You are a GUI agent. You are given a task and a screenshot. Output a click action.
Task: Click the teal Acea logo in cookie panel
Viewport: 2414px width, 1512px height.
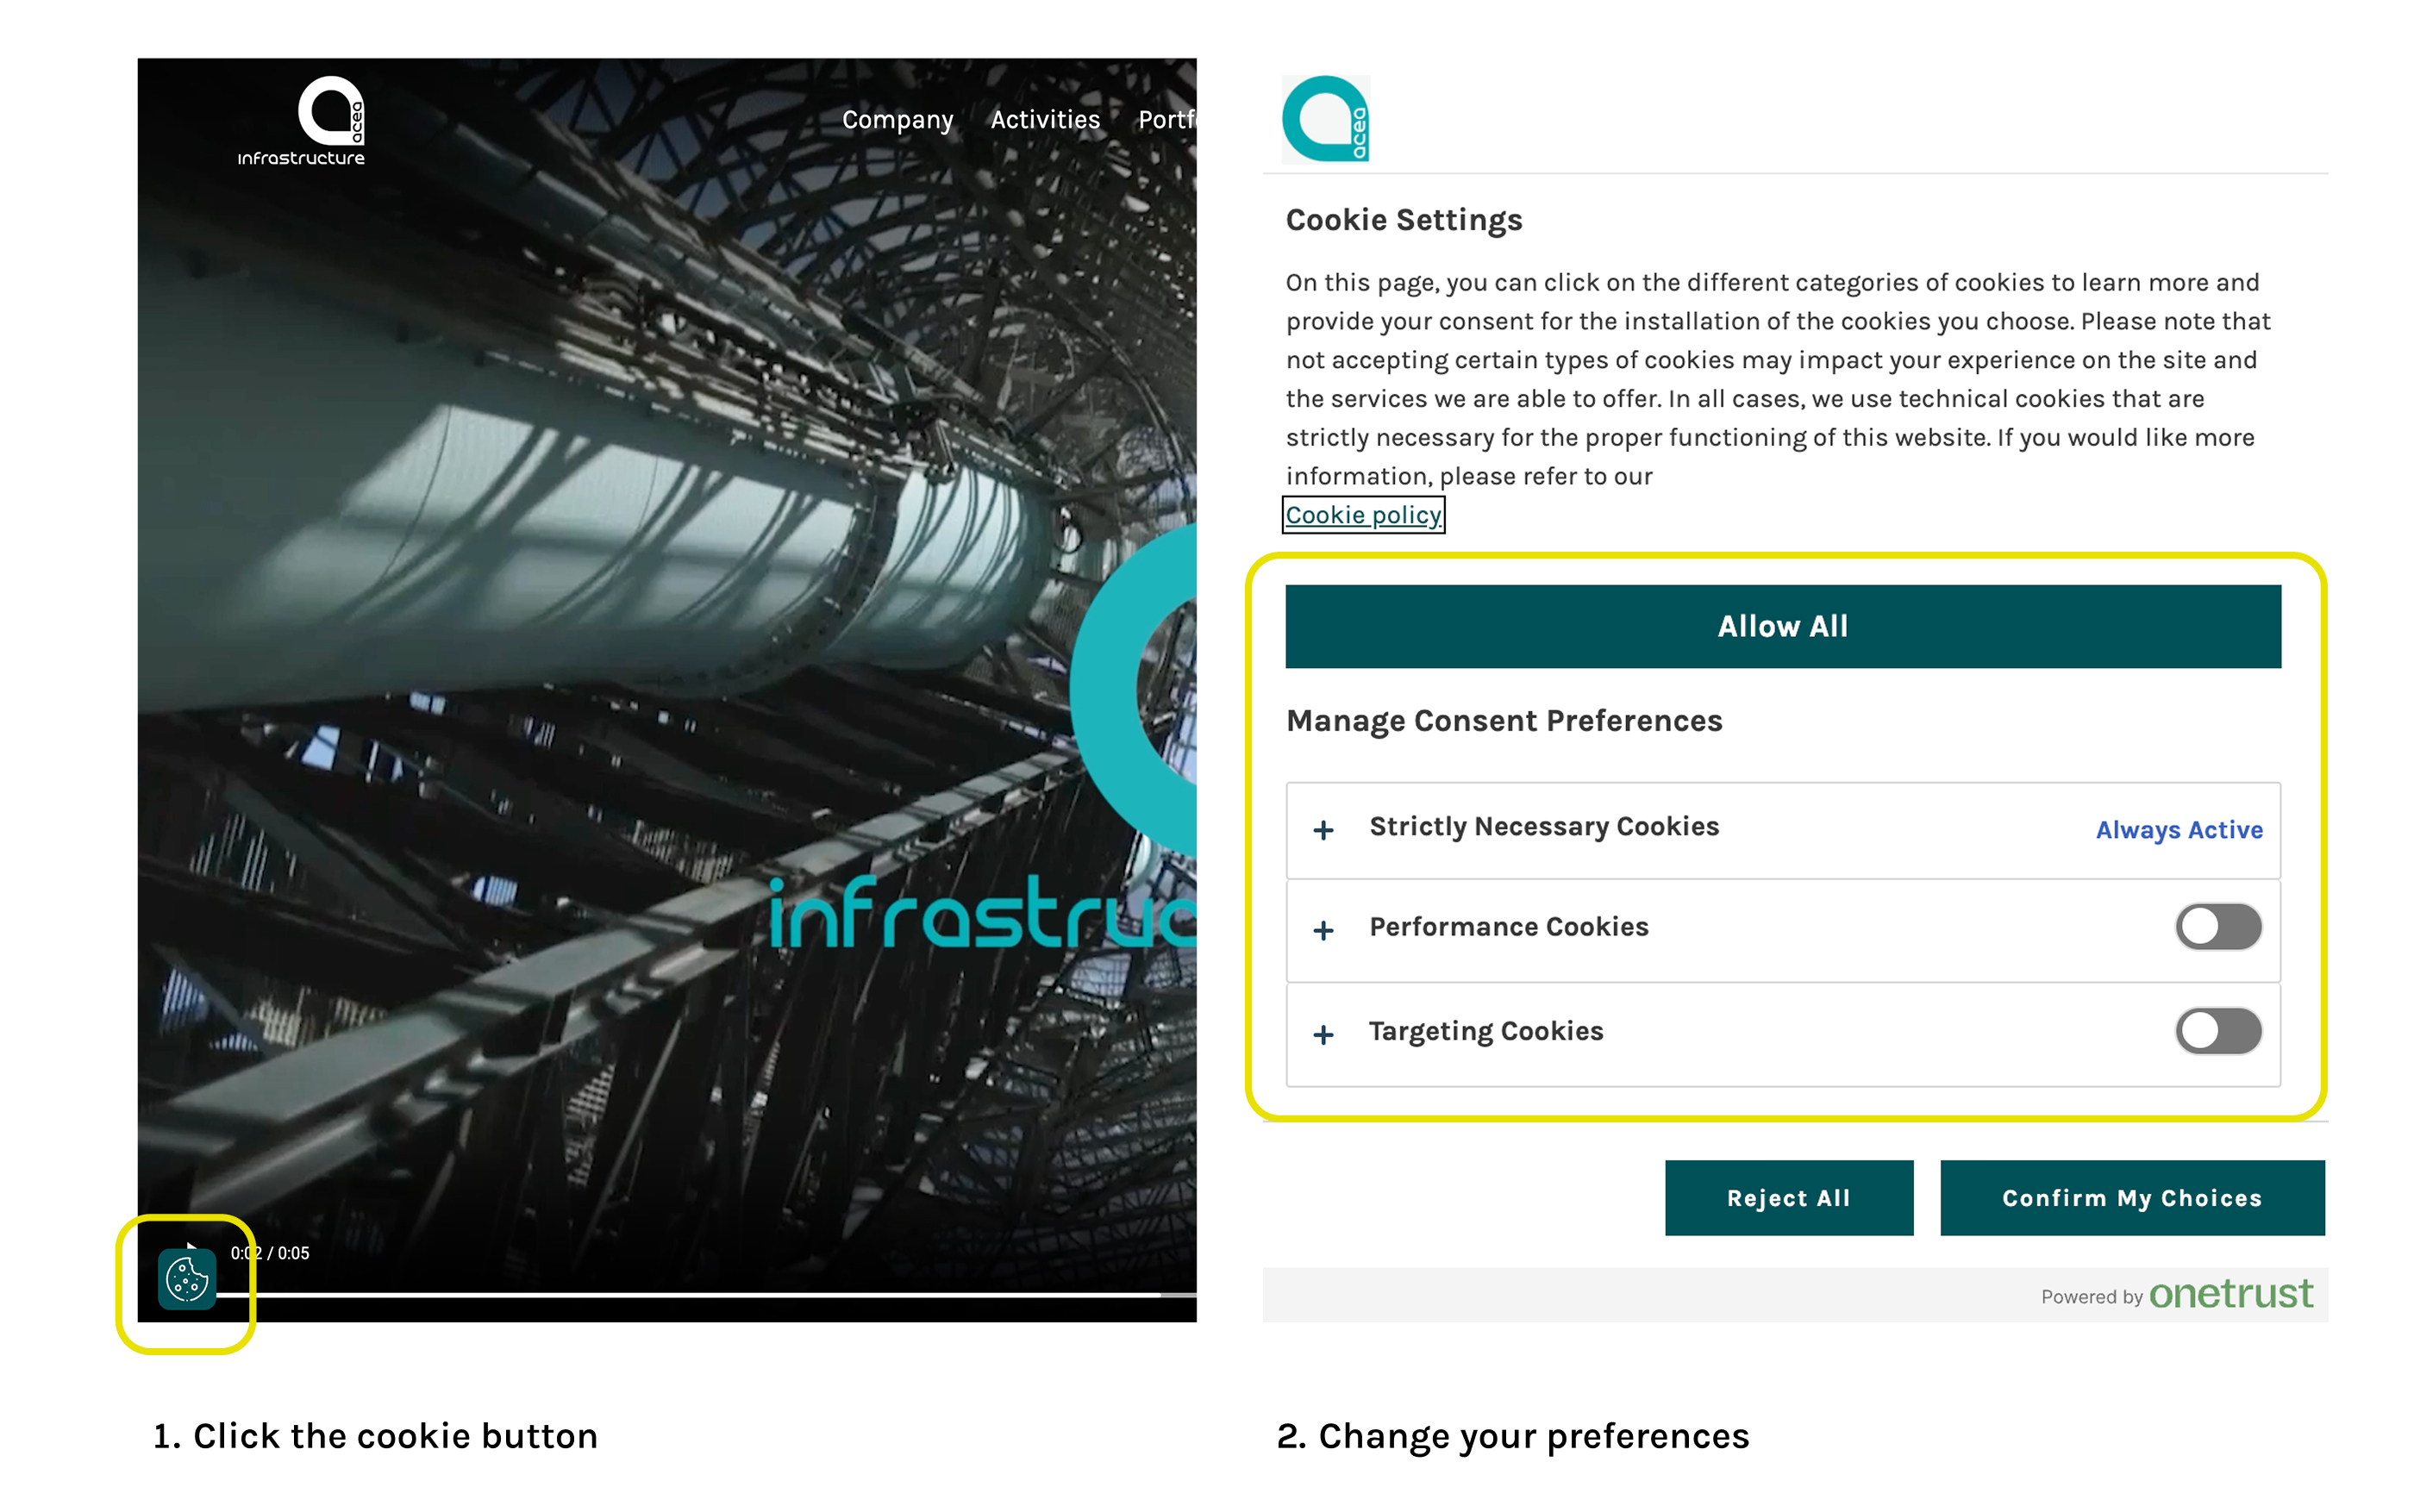click(1325, 119)
